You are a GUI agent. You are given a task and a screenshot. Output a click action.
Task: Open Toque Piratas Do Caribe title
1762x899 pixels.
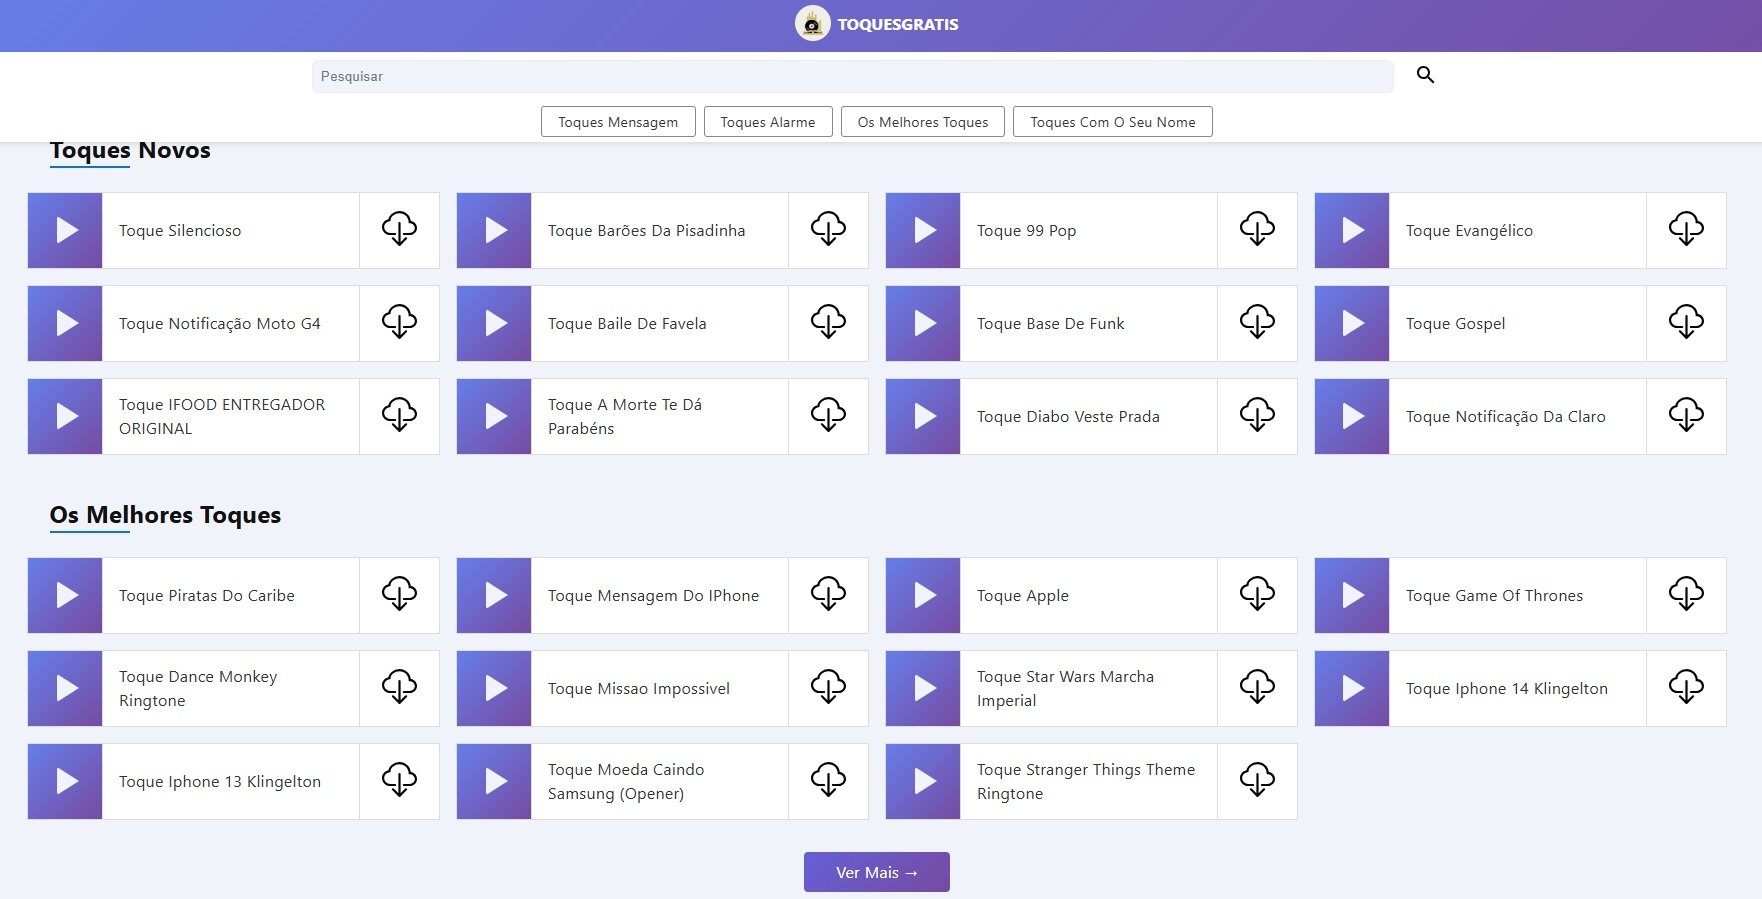(x=207, y=596)
